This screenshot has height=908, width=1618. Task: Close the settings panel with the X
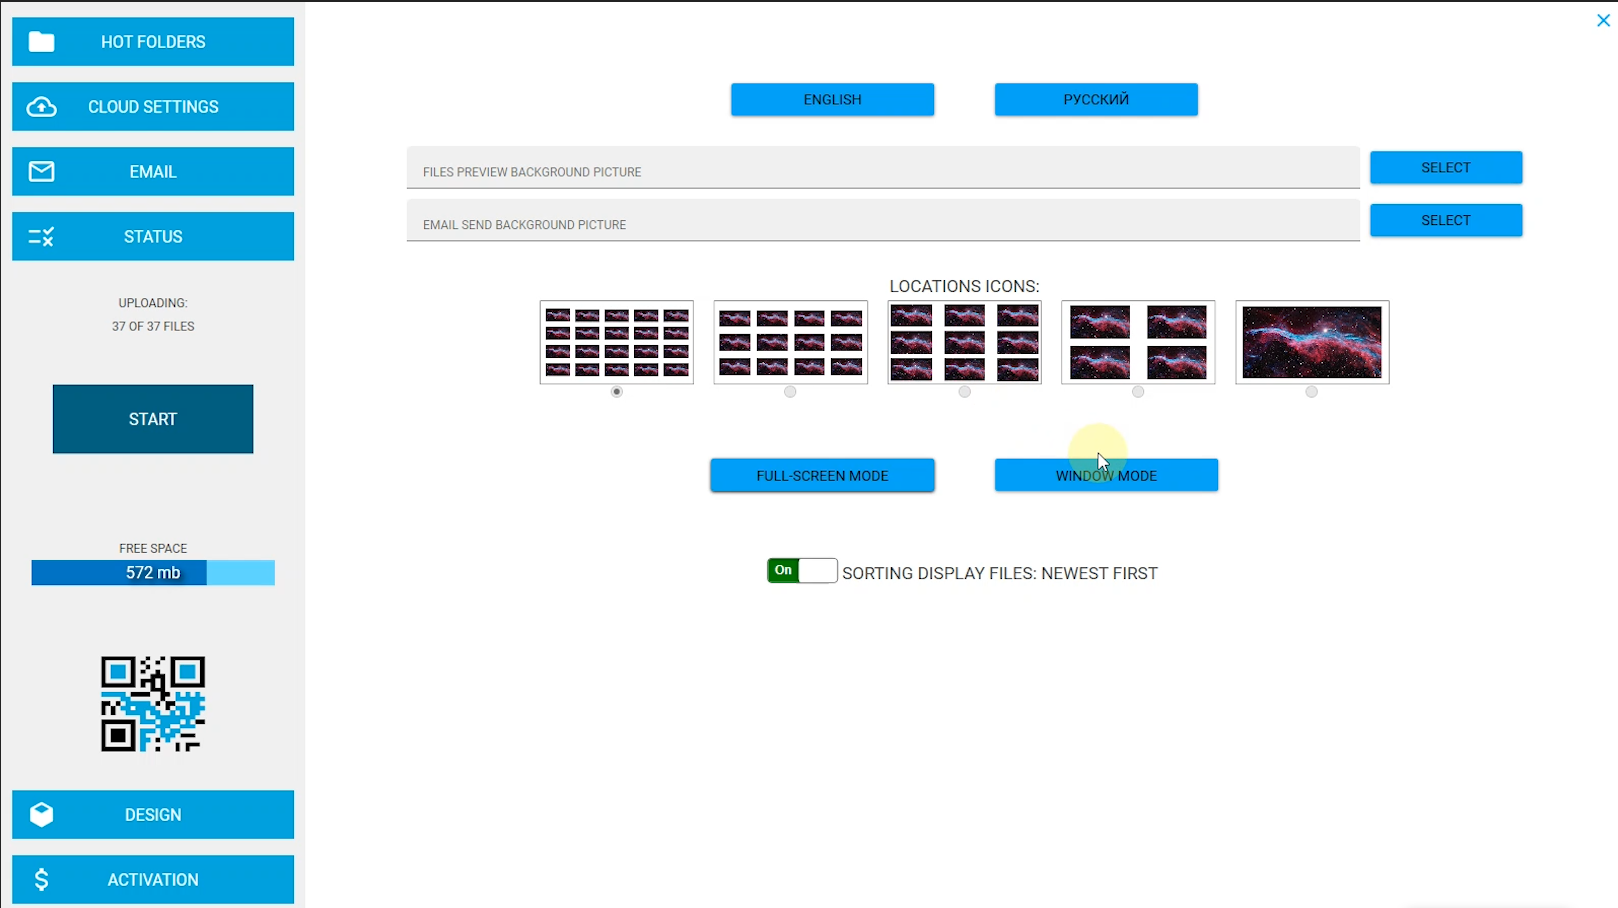1603,20
